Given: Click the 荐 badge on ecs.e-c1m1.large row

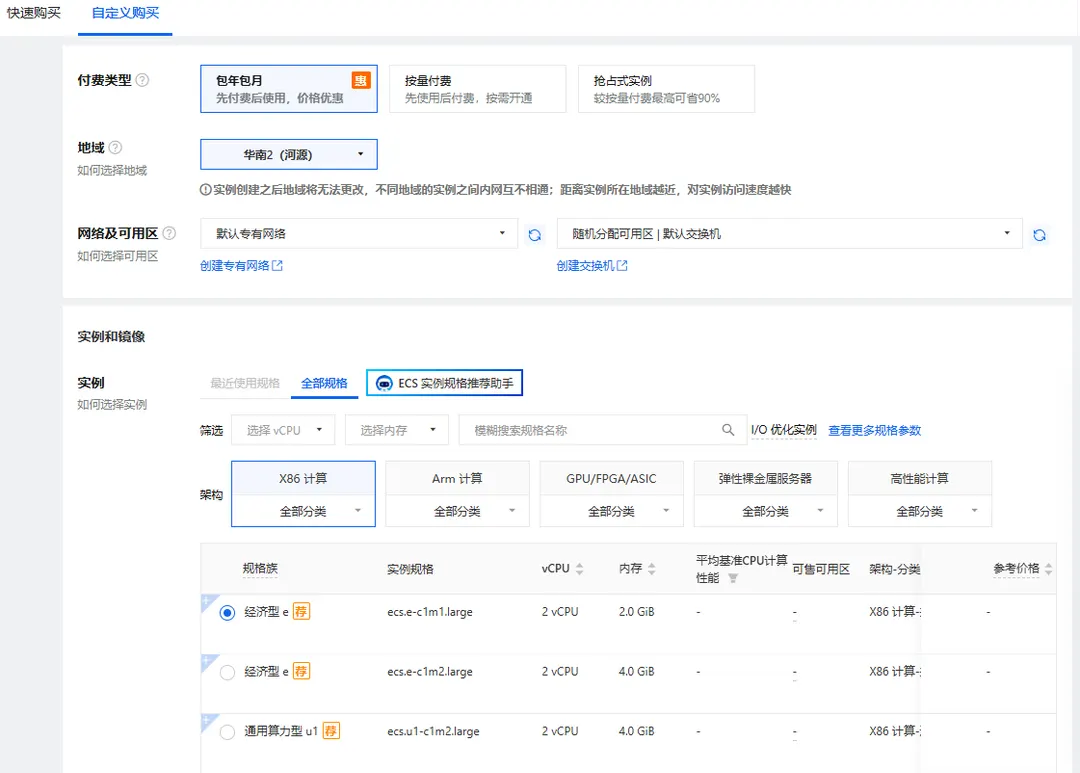Looking at the screenshot, I should pos(301,611).
